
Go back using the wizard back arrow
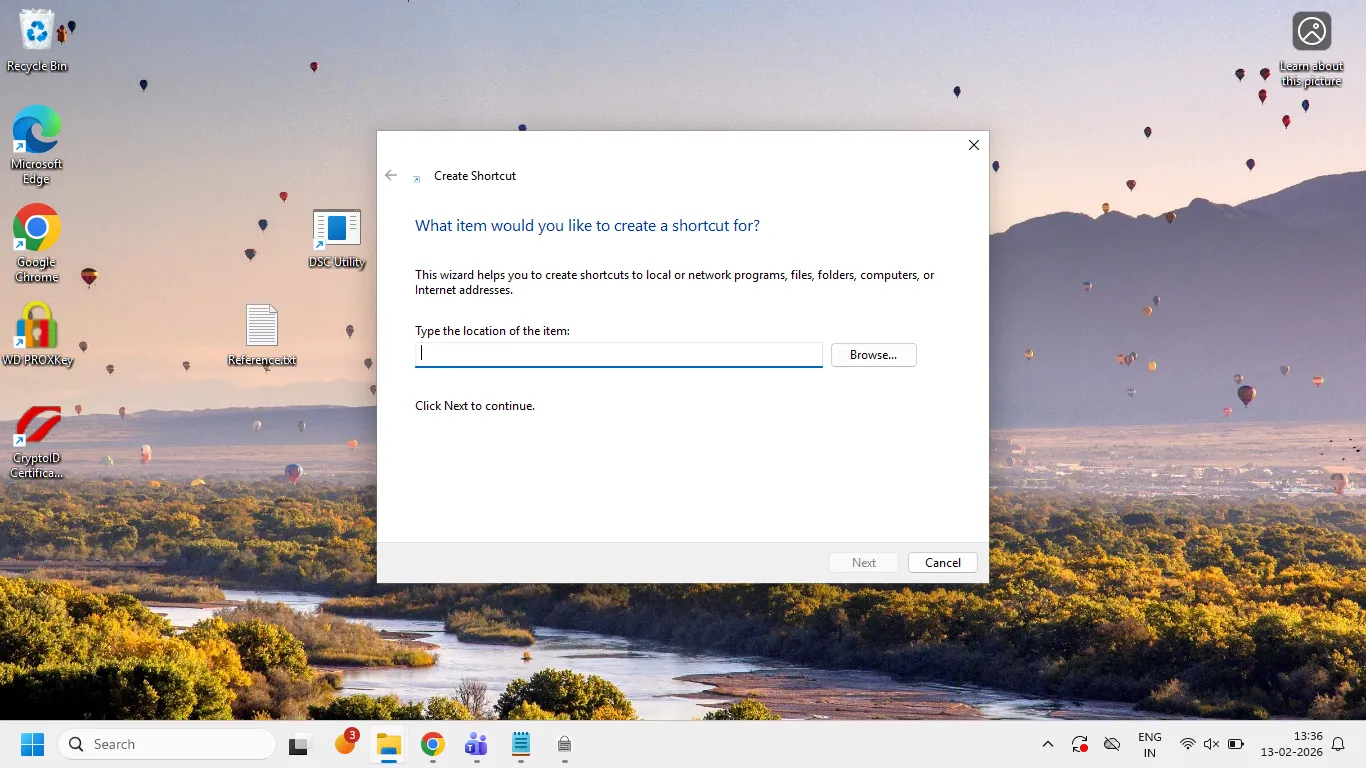391,175
